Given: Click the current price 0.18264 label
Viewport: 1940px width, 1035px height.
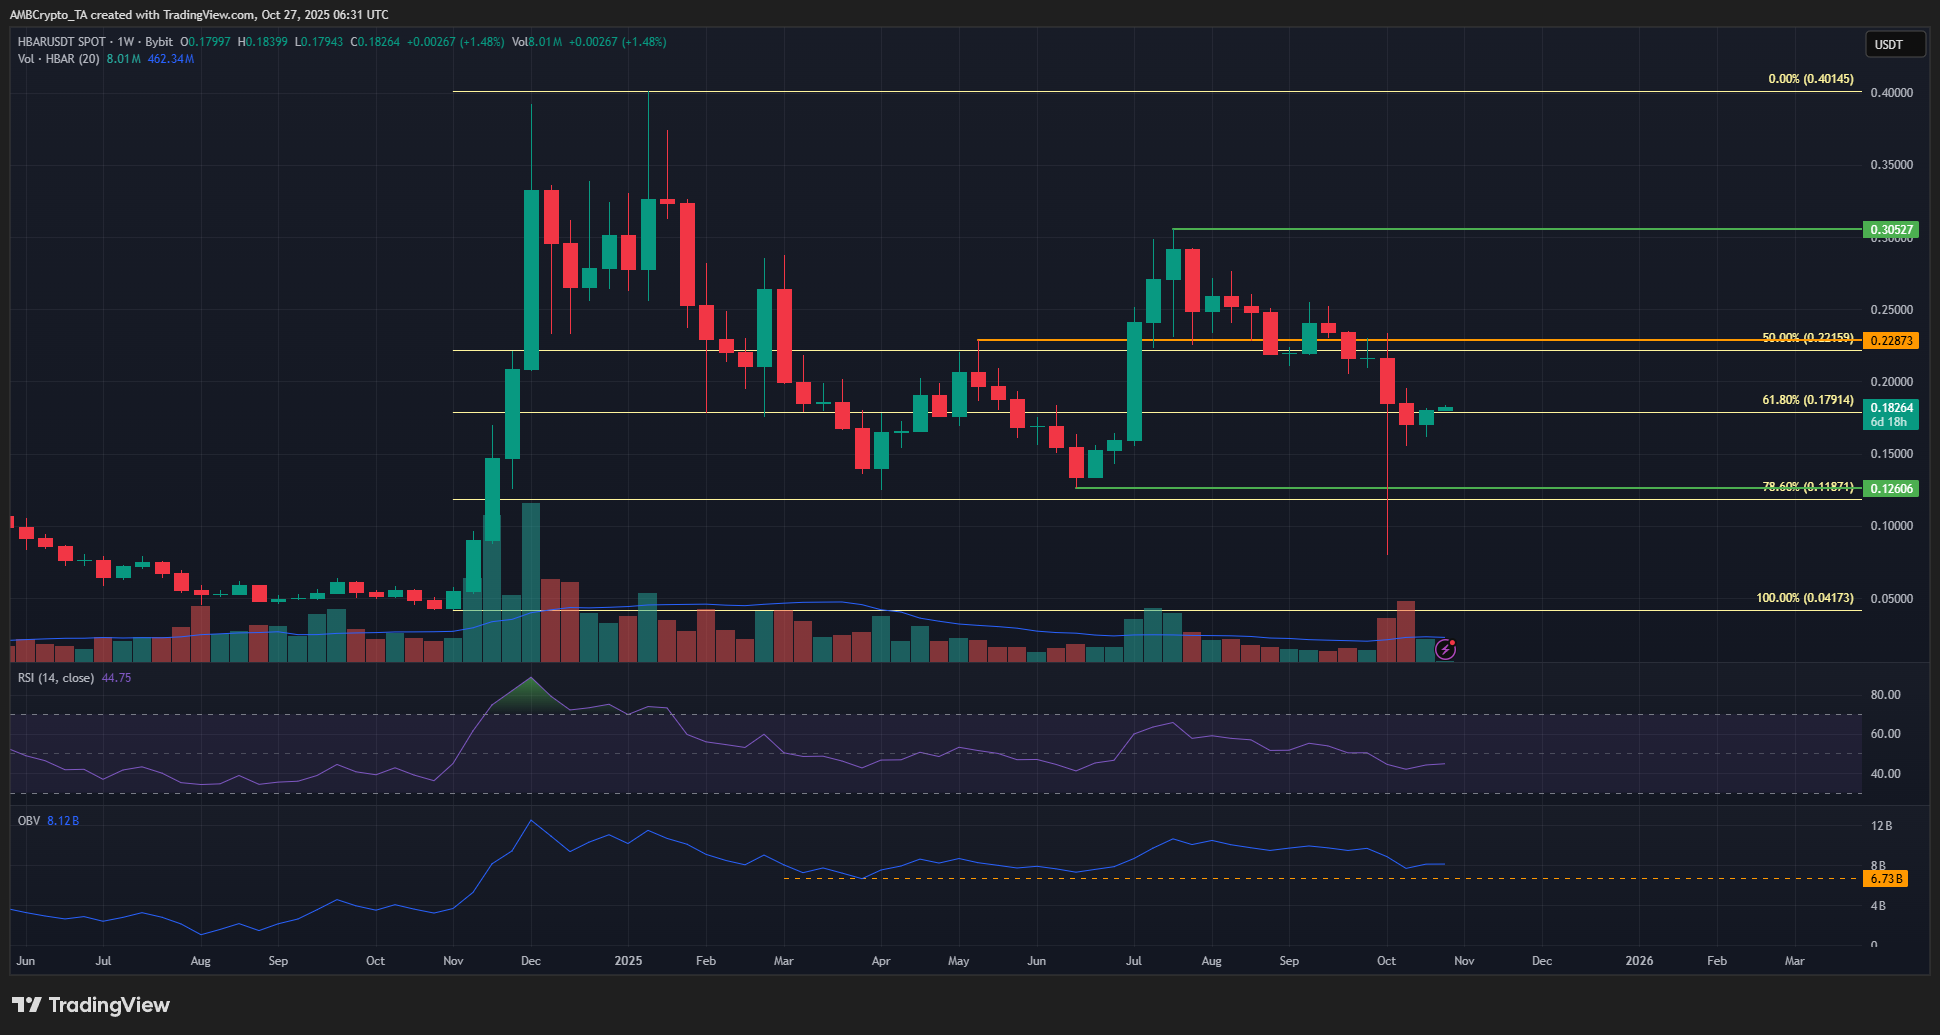Looking at the screenshot, I should [x=1891, y=408].
